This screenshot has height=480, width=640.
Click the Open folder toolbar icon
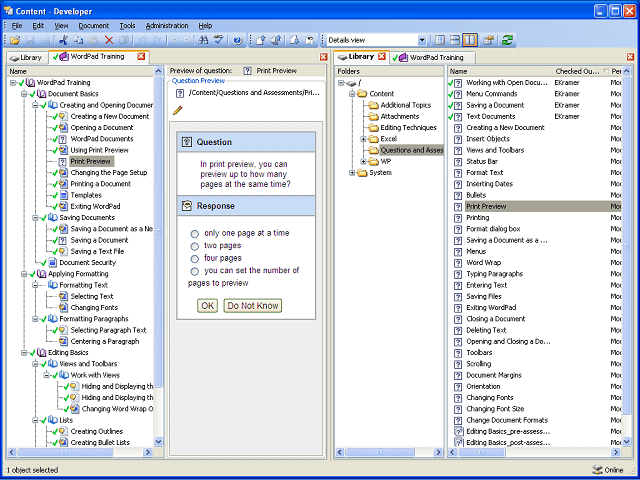click(x=16, y=40)
